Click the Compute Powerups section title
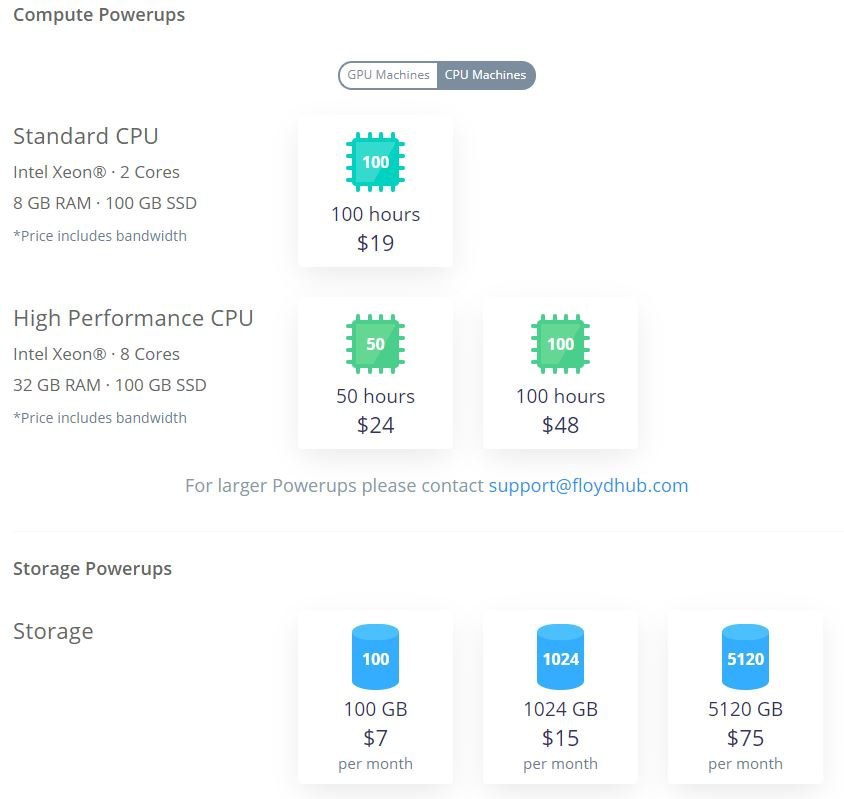844x799 pixels. coord(99,15)
